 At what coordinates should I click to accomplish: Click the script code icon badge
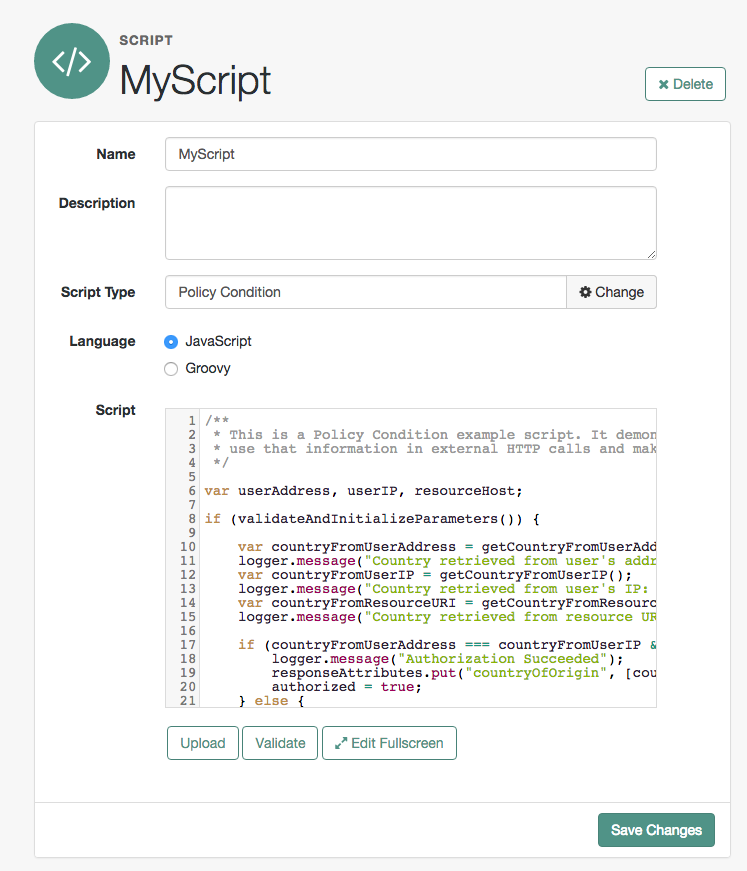point(72,61)
